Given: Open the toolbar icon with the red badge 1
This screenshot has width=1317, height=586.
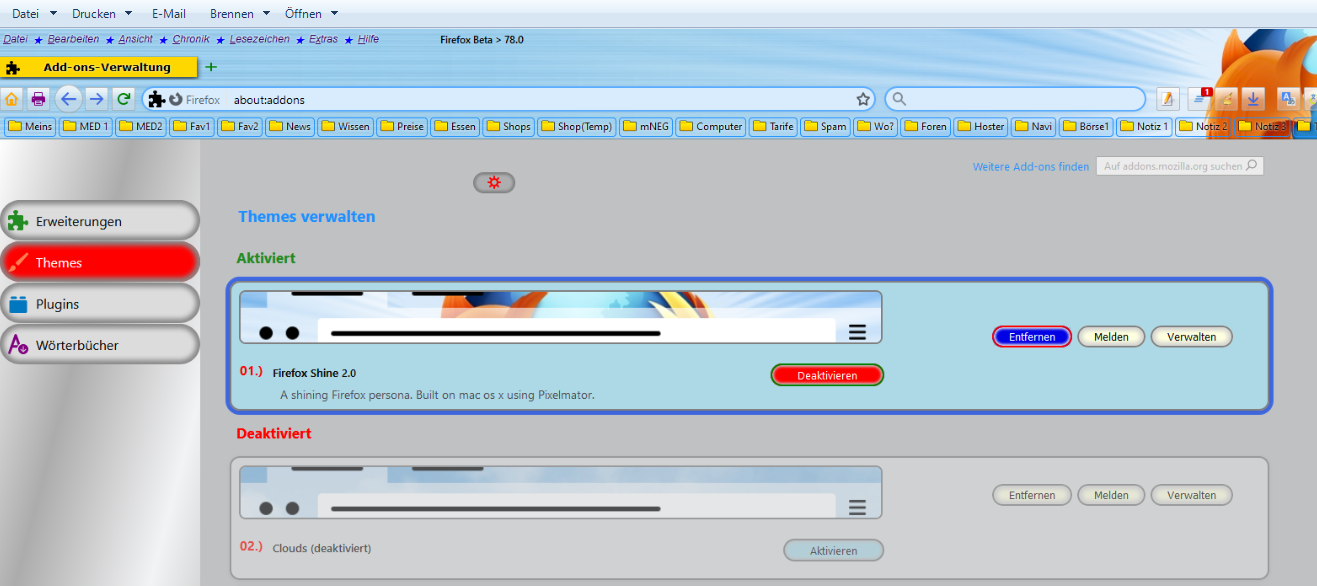Looking at the screenshot, I should coord(1200,99).
